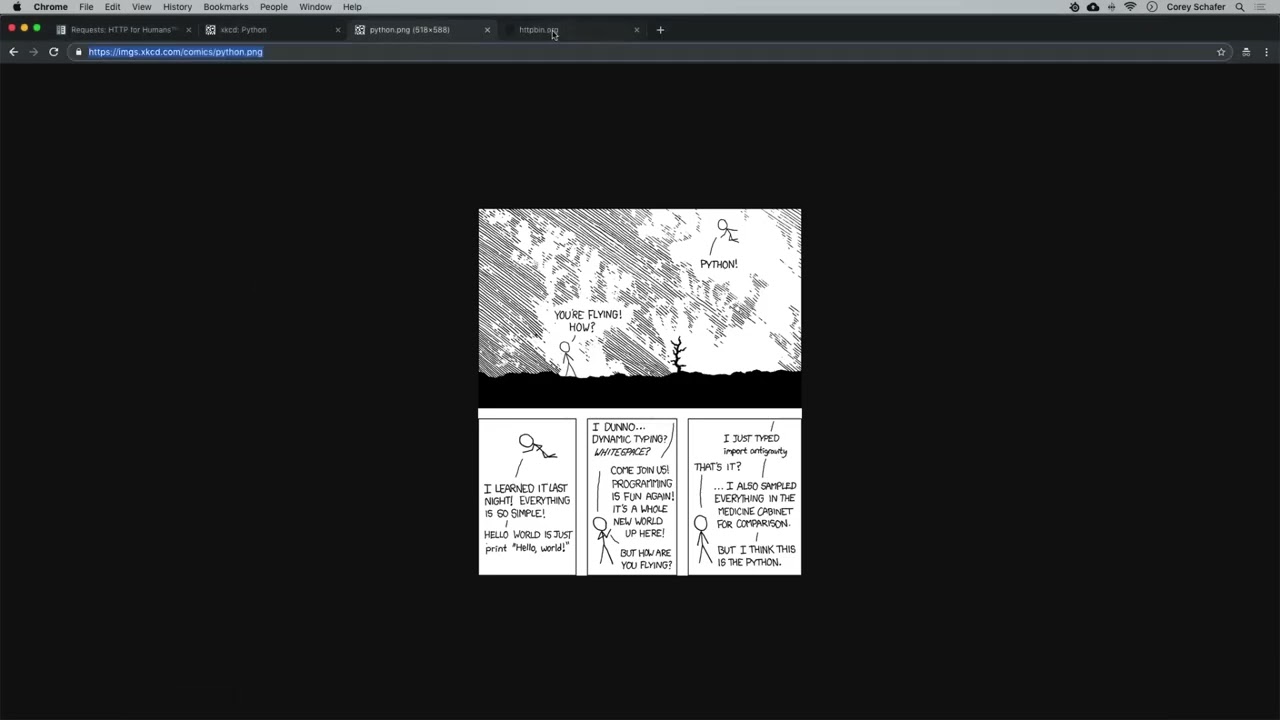The image size is (1280, 720).
Task: Click the favicon on xkcd: Python tab
Action: [x=210, y=30]
